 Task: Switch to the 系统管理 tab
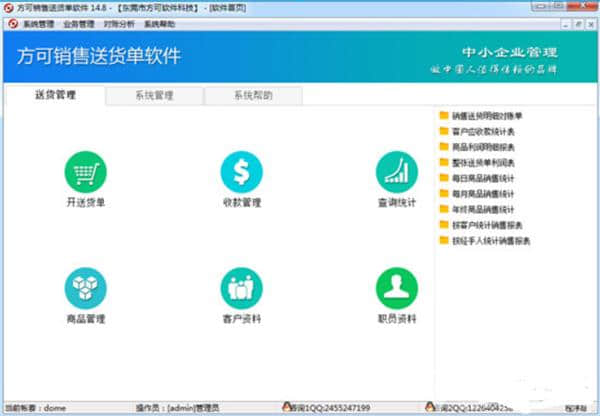pyautogui.click(x=154, y=96)
